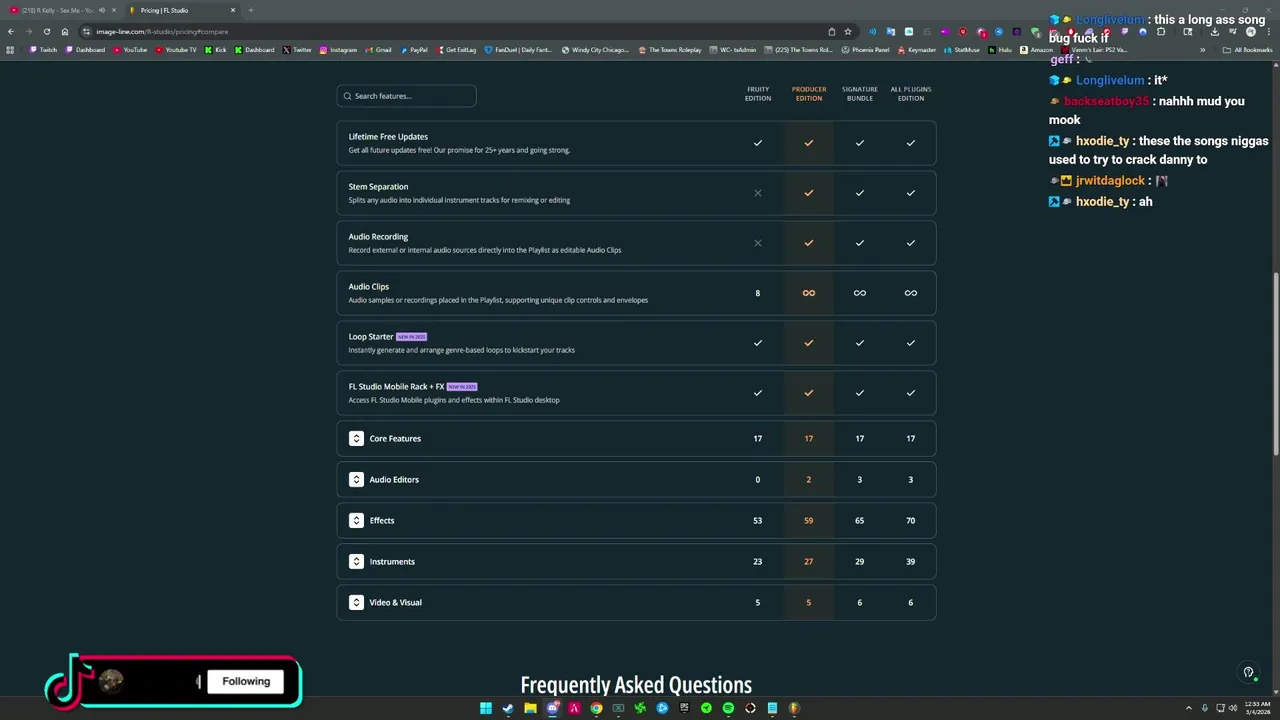Switch to the R Kelly YouTube tab
The height and width of the screenshot is (720, 1280).
click(60, 10)
